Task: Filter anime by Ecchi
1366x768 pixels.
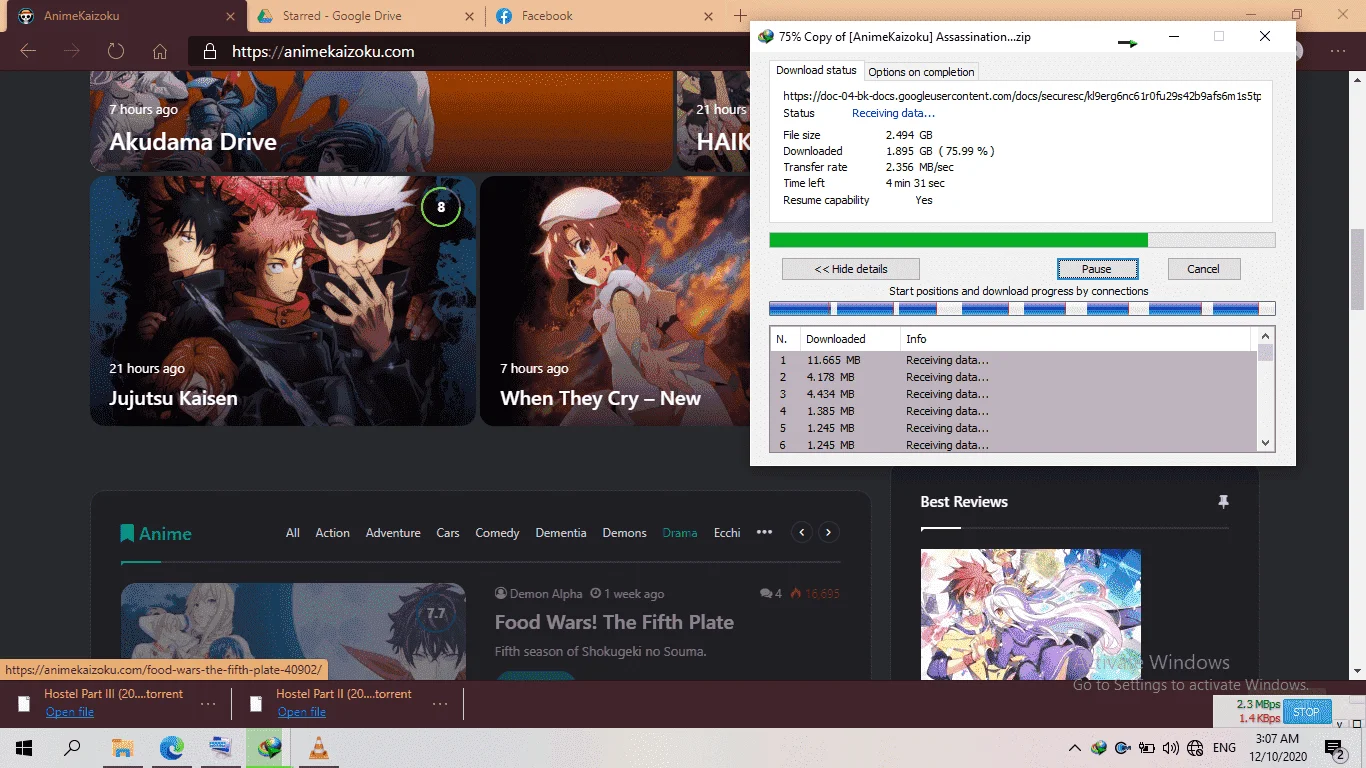Action: (727, 533)
